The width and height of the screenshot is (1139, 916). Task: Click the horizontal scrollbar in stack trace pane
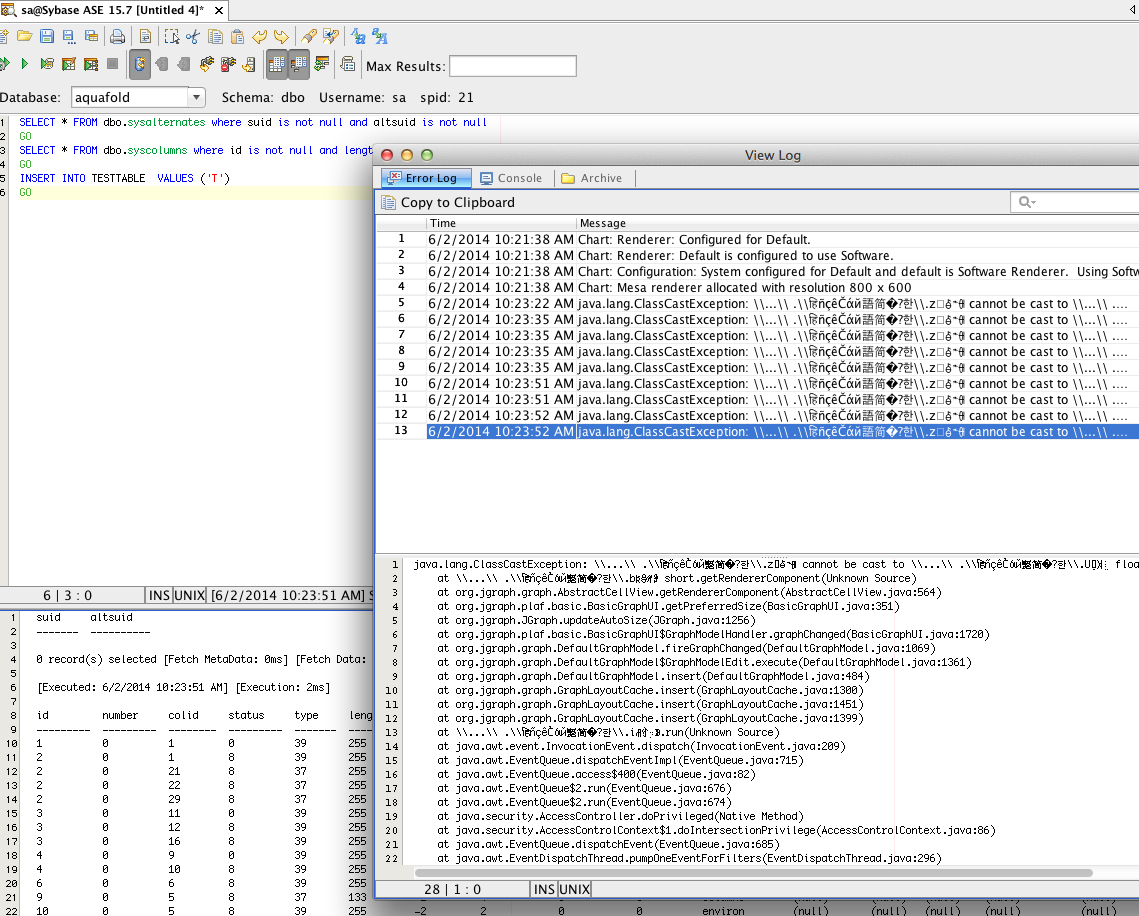753,872
